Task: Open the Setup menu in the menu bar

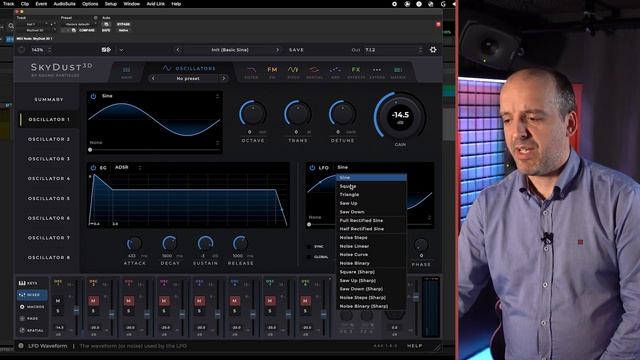Action: 111,4
